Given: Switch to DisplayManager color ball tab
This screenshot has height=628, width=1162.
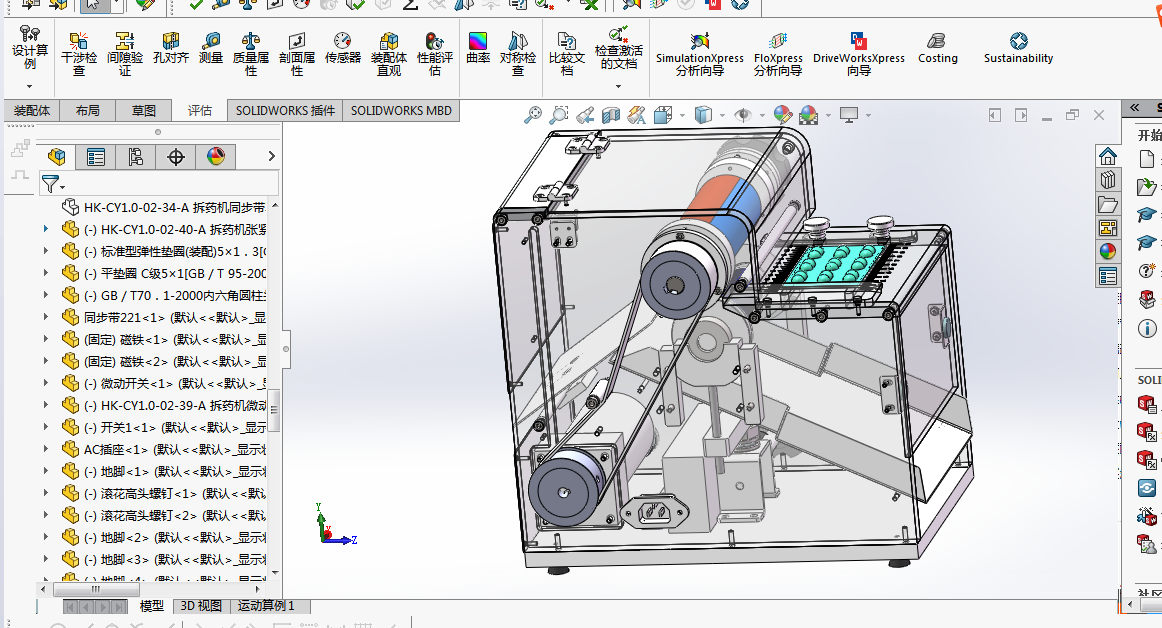Looking at the screenshot, I should click(x=216, y=156).
